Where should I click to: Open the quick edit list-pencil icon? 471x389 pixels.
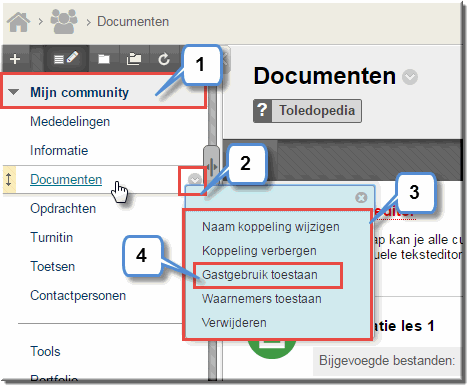tap(66, 58)
